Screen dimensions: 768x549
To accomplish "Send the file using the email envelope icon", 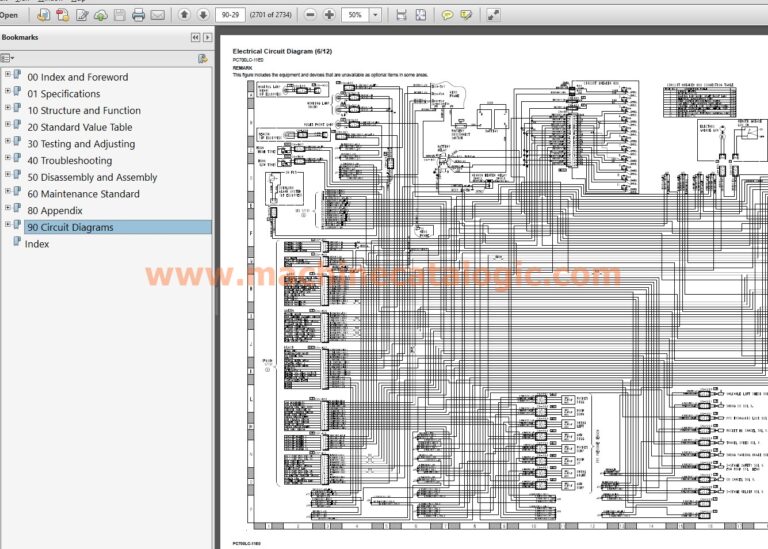I will 158,15.
